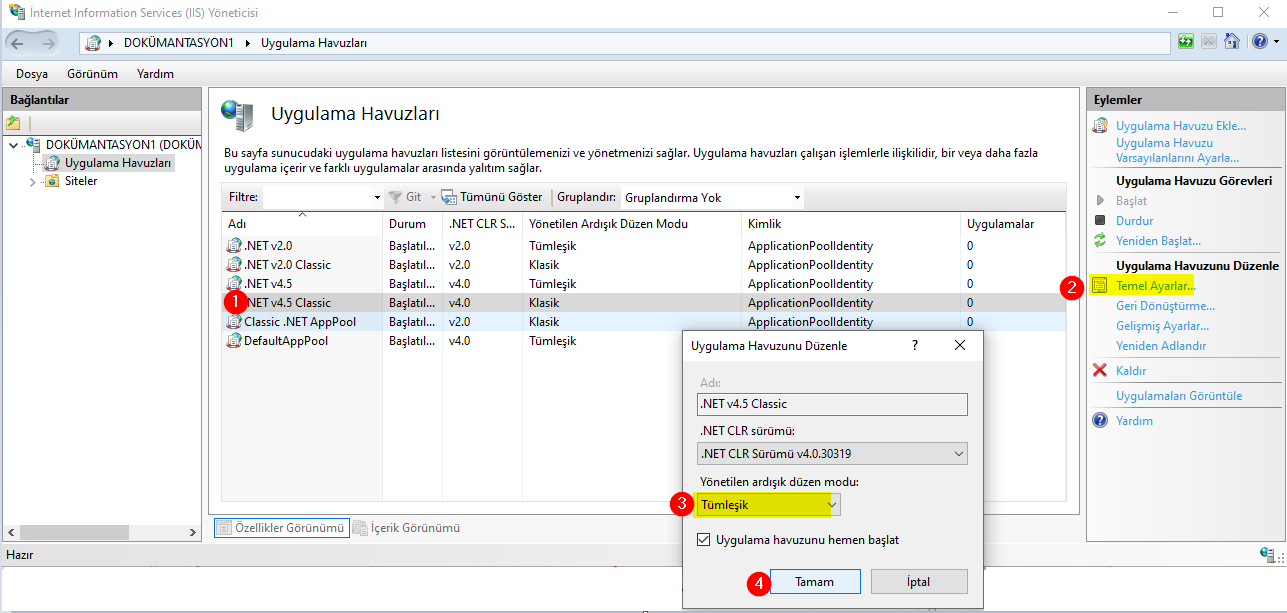Click the .NET v2.0 pool icon
Image resolution: width=1287 pixels, height=613 pixels.
point(235,246)
